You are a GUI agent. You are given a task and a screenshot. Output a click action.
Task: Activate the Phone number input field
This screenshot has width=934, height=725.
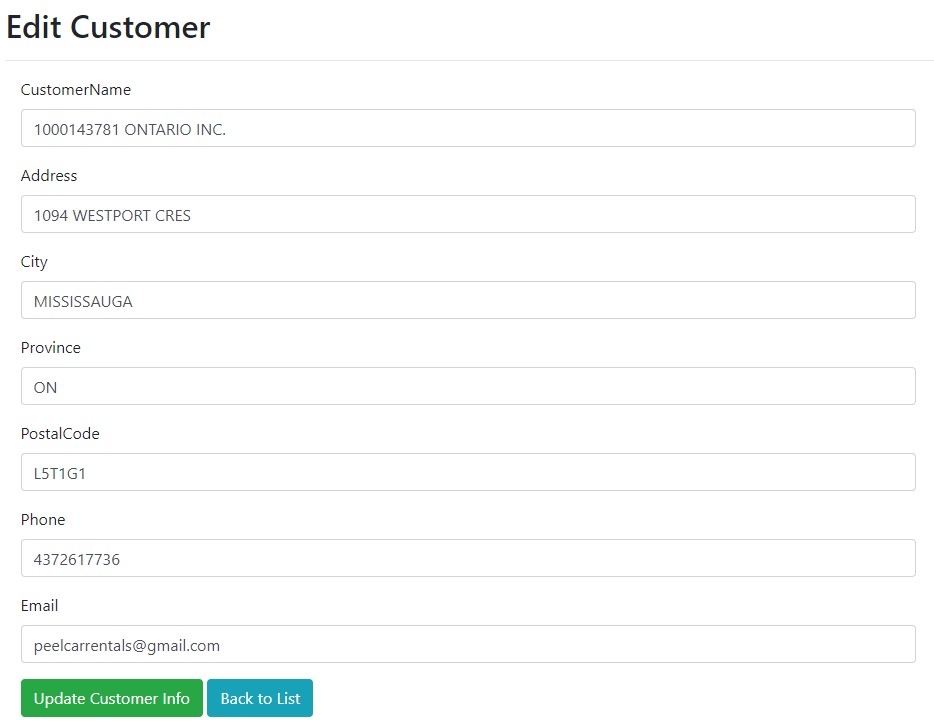click(x=468, y=558)
